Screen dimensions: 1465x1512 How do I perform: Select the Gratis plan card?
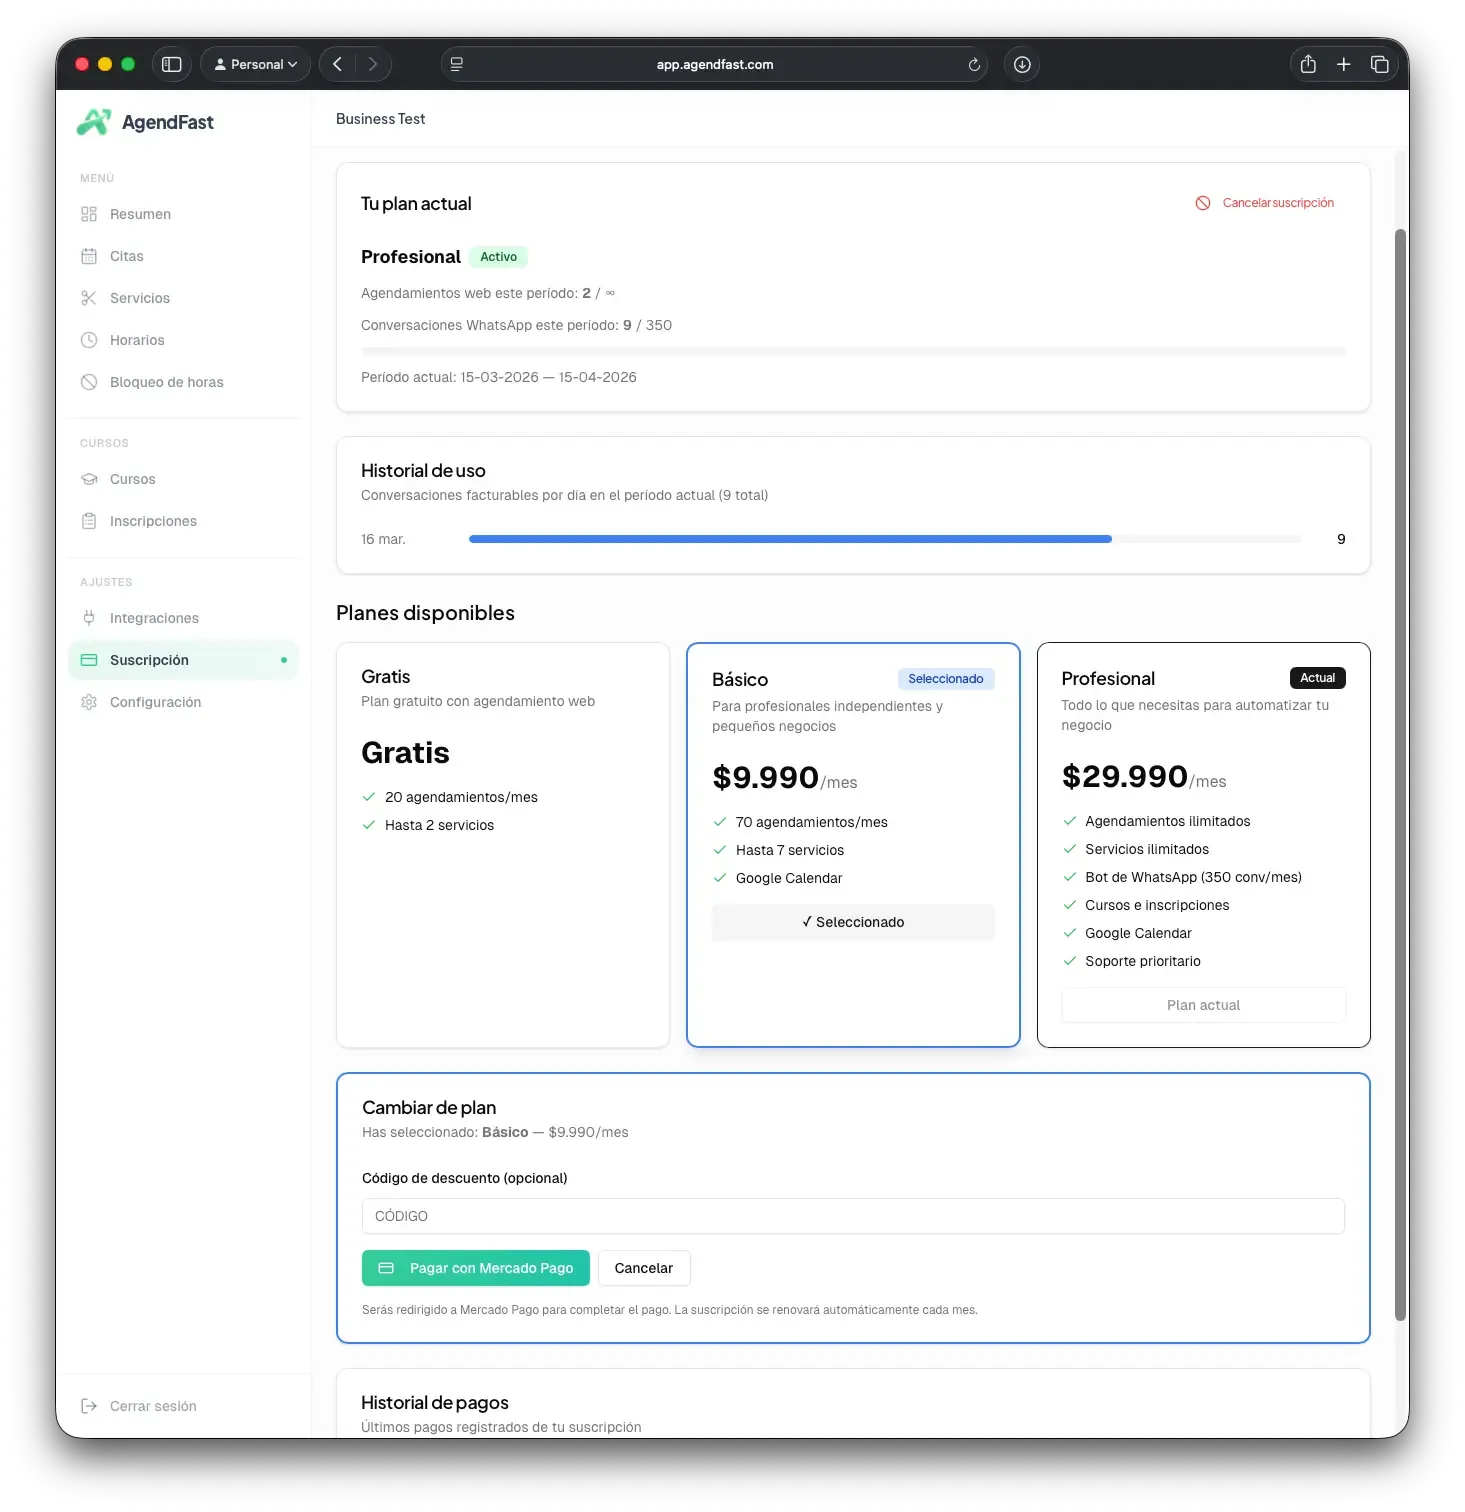coord(503,845)
